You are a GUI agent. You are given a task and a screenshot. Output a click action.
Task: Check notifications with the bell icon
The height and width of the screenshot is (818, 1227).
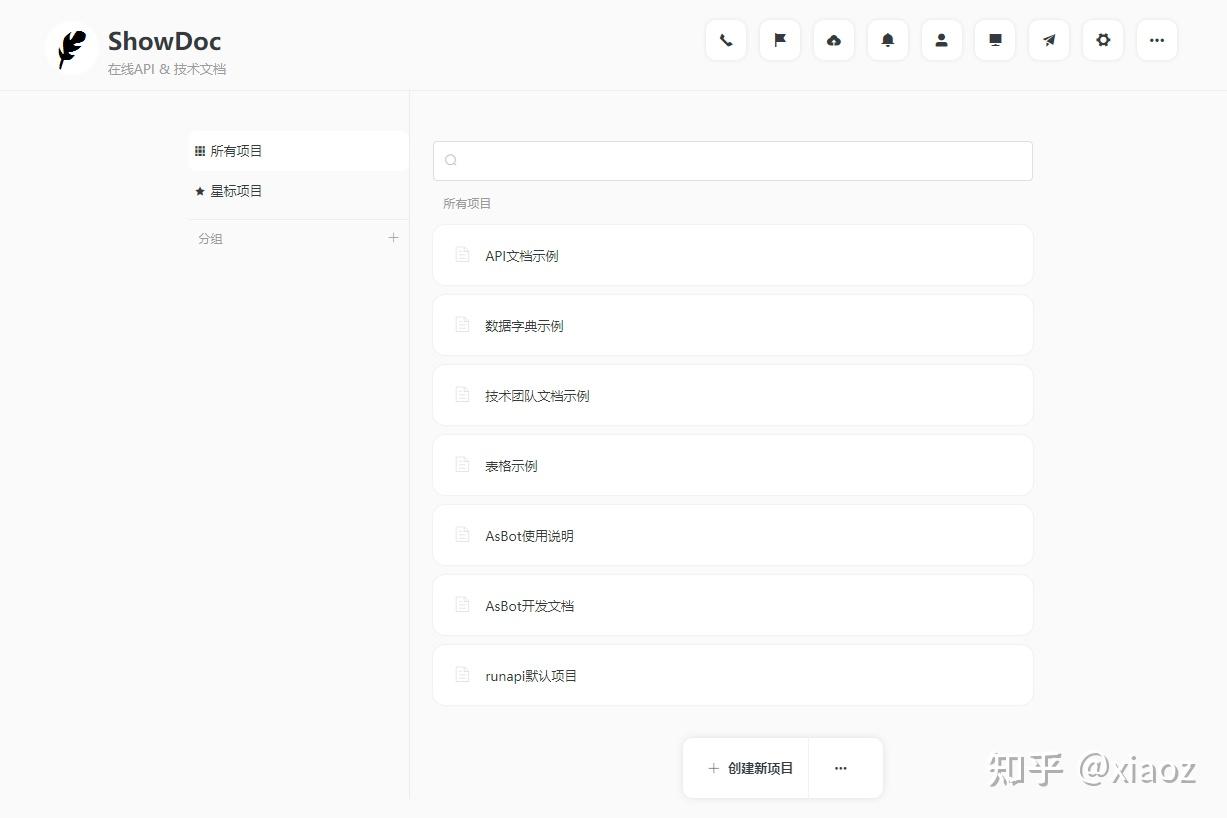coord(887,40)
